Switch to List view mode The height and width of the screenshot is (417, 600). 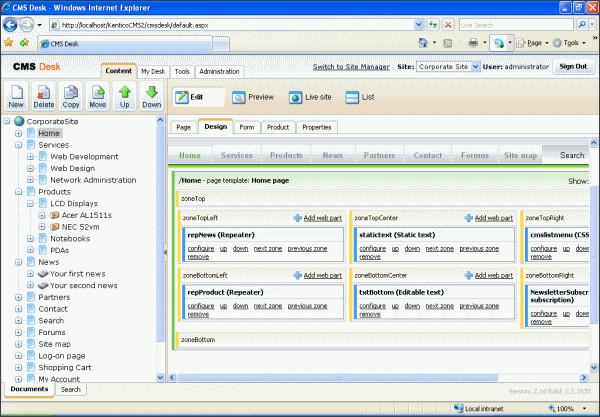pyautogui.click(x=360, y=97)
